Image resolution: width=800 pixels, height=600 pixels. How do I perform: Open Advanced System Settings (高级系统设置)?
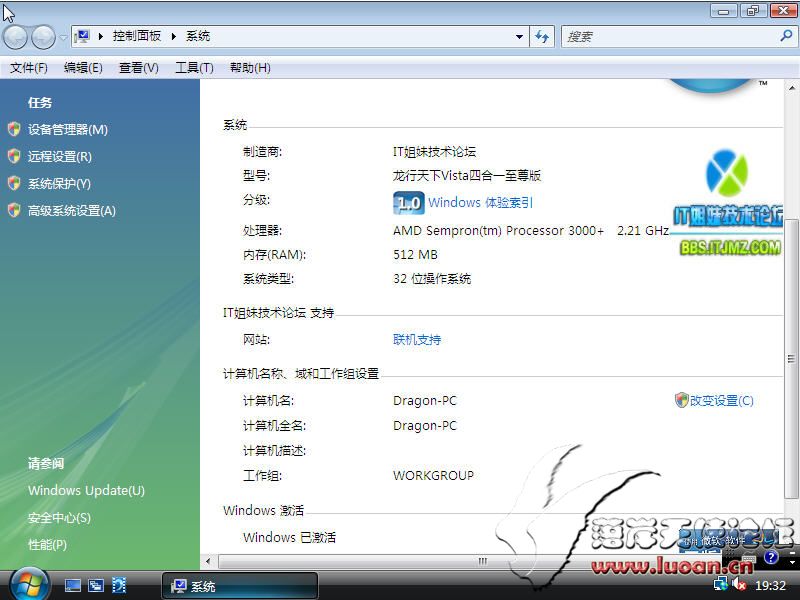coord(71,211)
